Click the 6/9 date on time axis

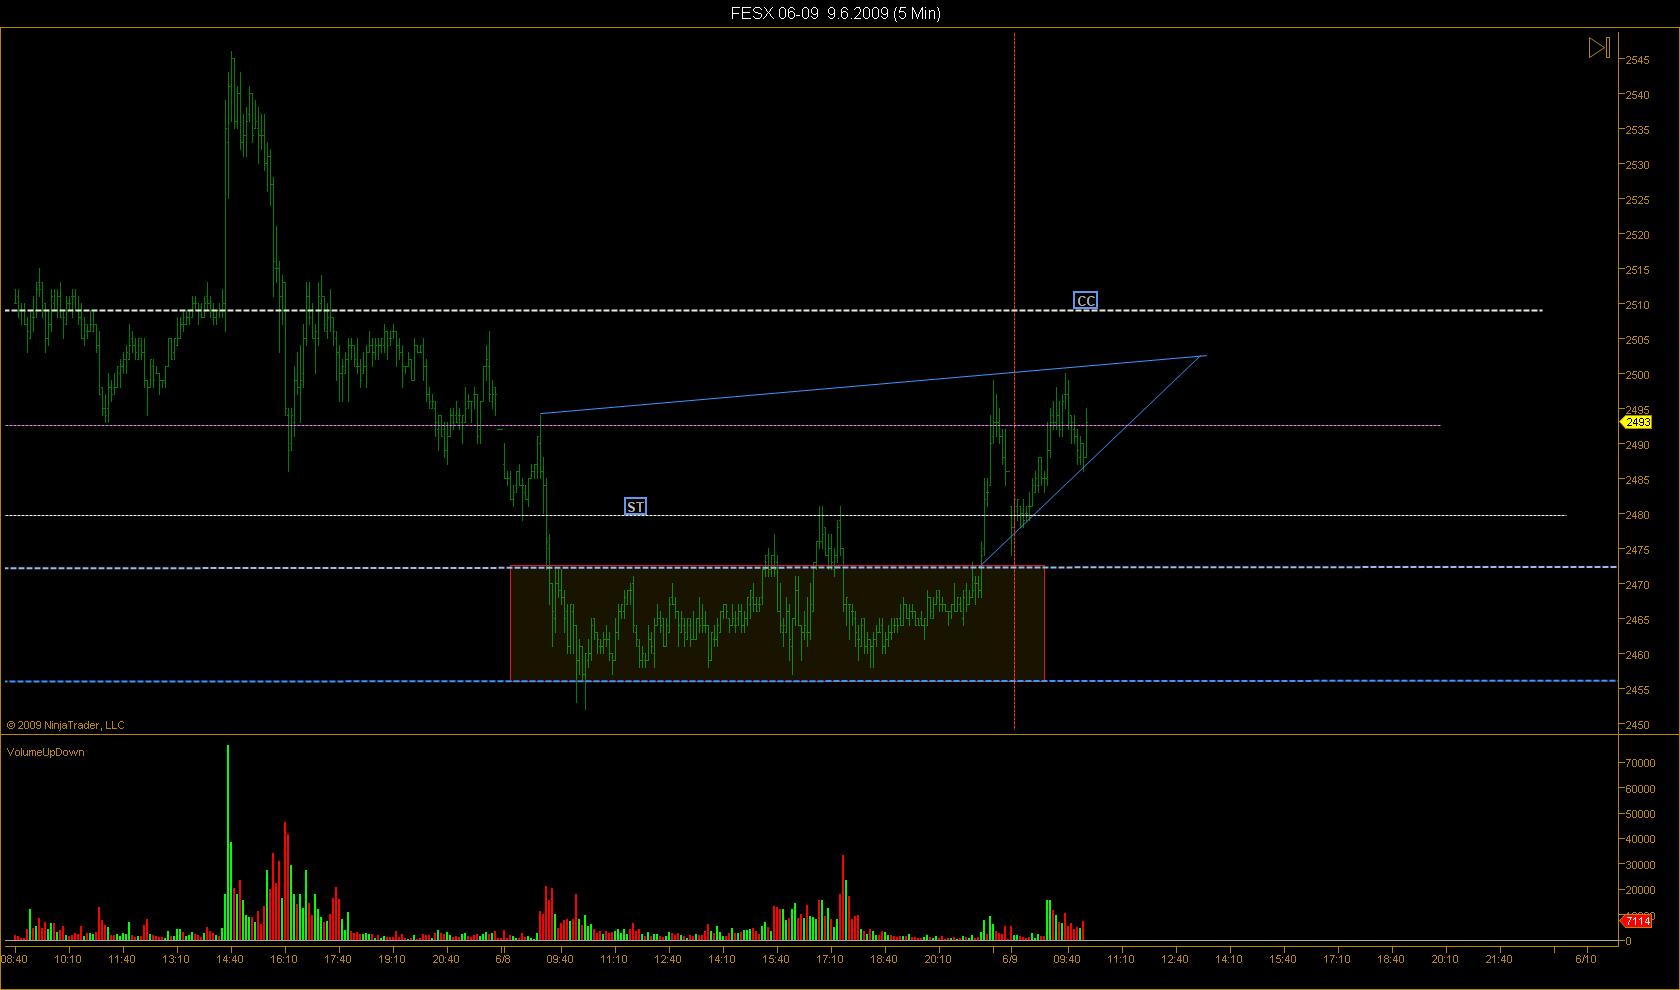coord(1010,959)
